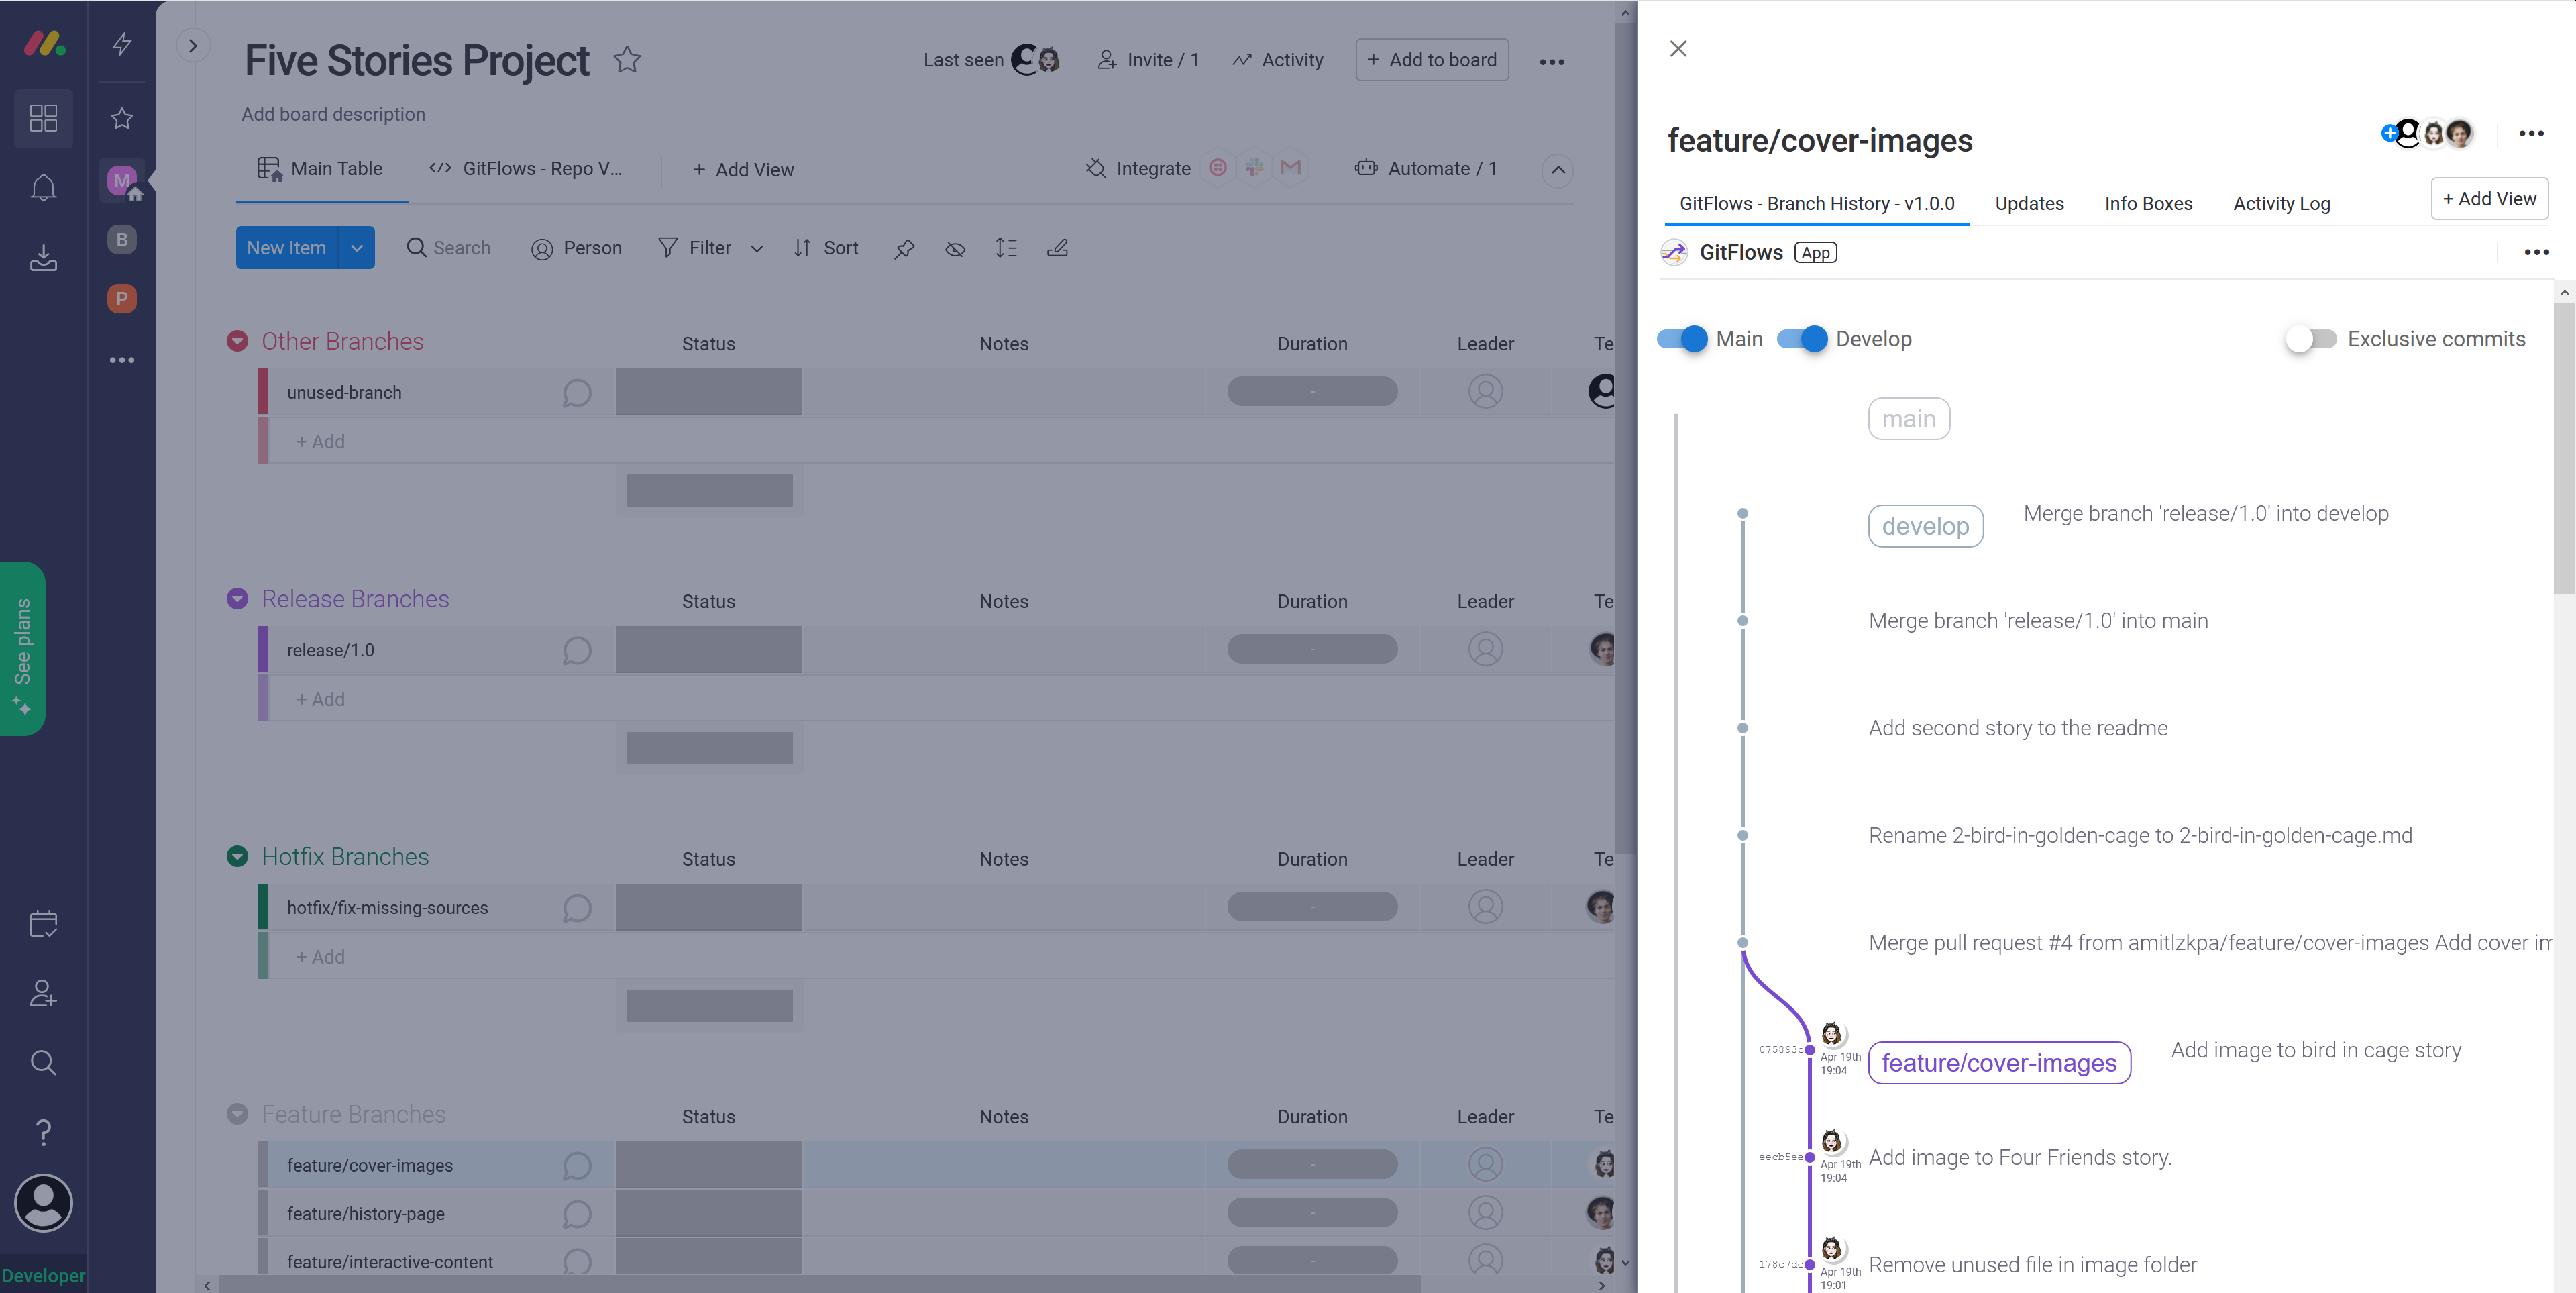This screenshot has width=2576, height=1293.
Task: Switch to the Updates tab
Action: [2028, 203]
